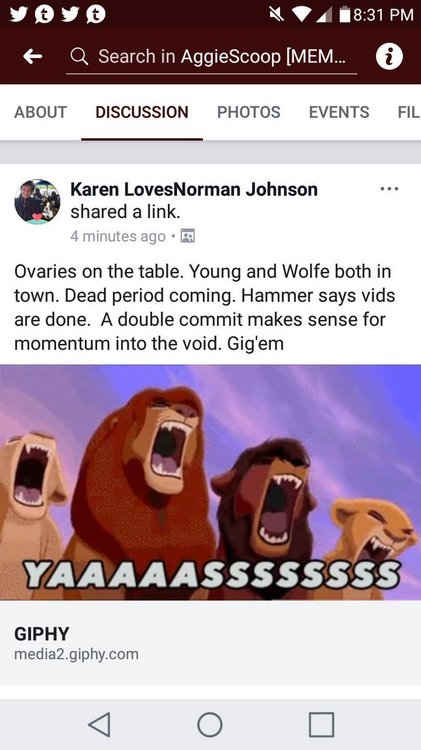The width and height of the screenshot is (421, 750).
Task: Open the partially visible Files tab
Action: tap(409, 112)
